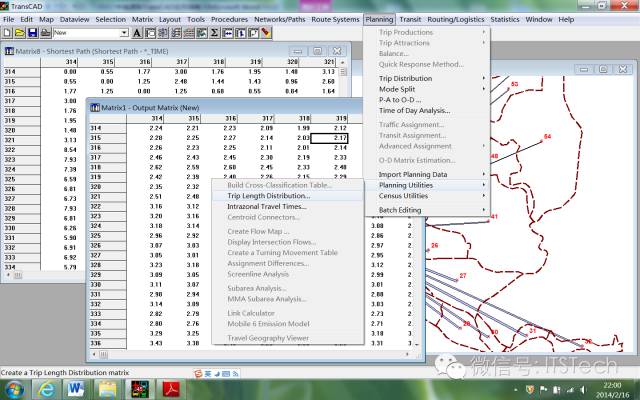Viewport: 640px width, 400px height.
Task: Select Trip Length Distribution... entry
Action: pyautogui.click(x=288, y=196)
